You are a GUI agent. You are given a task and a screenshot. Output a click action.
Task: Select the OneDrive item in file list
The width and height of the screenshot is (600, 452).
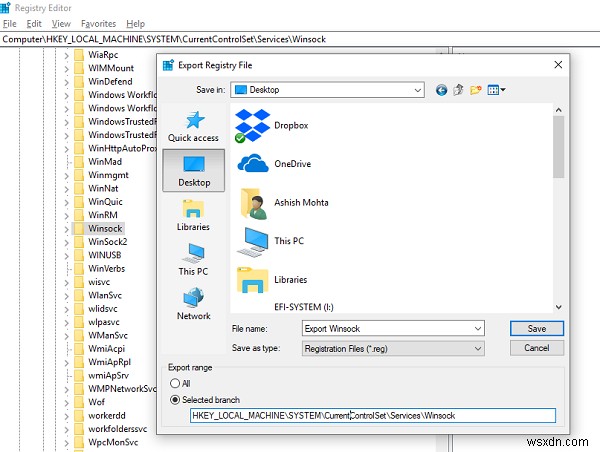click(274, 164)
